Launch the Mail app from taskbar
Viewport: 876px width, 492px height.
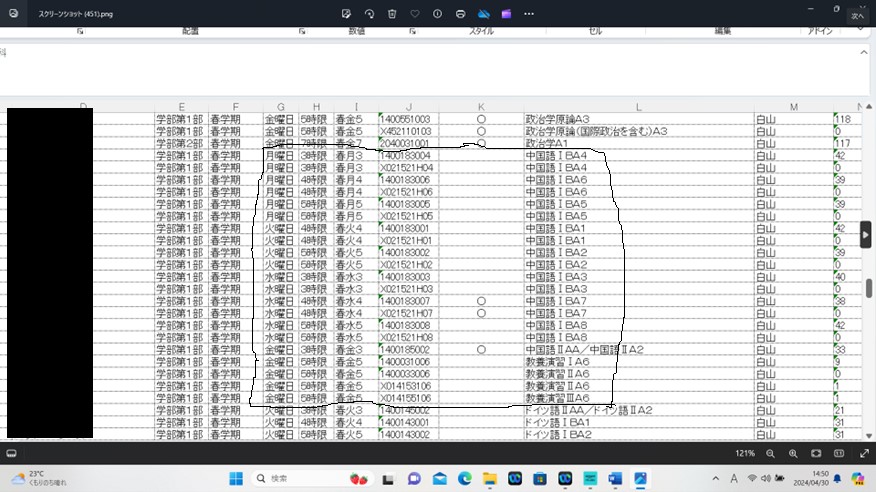click(x=440, y=479)
